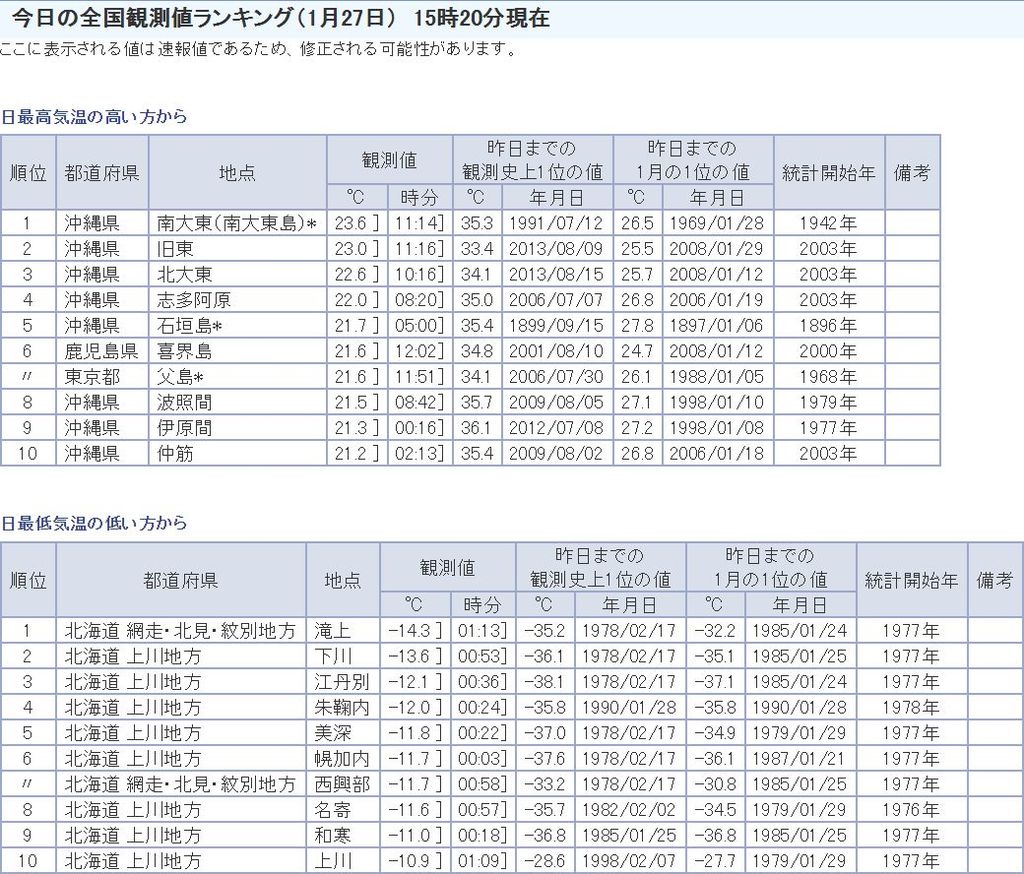Viewport: 1024px width, 874px height.
Task: Click the 下川 location name
Action: tap(332, 657)
